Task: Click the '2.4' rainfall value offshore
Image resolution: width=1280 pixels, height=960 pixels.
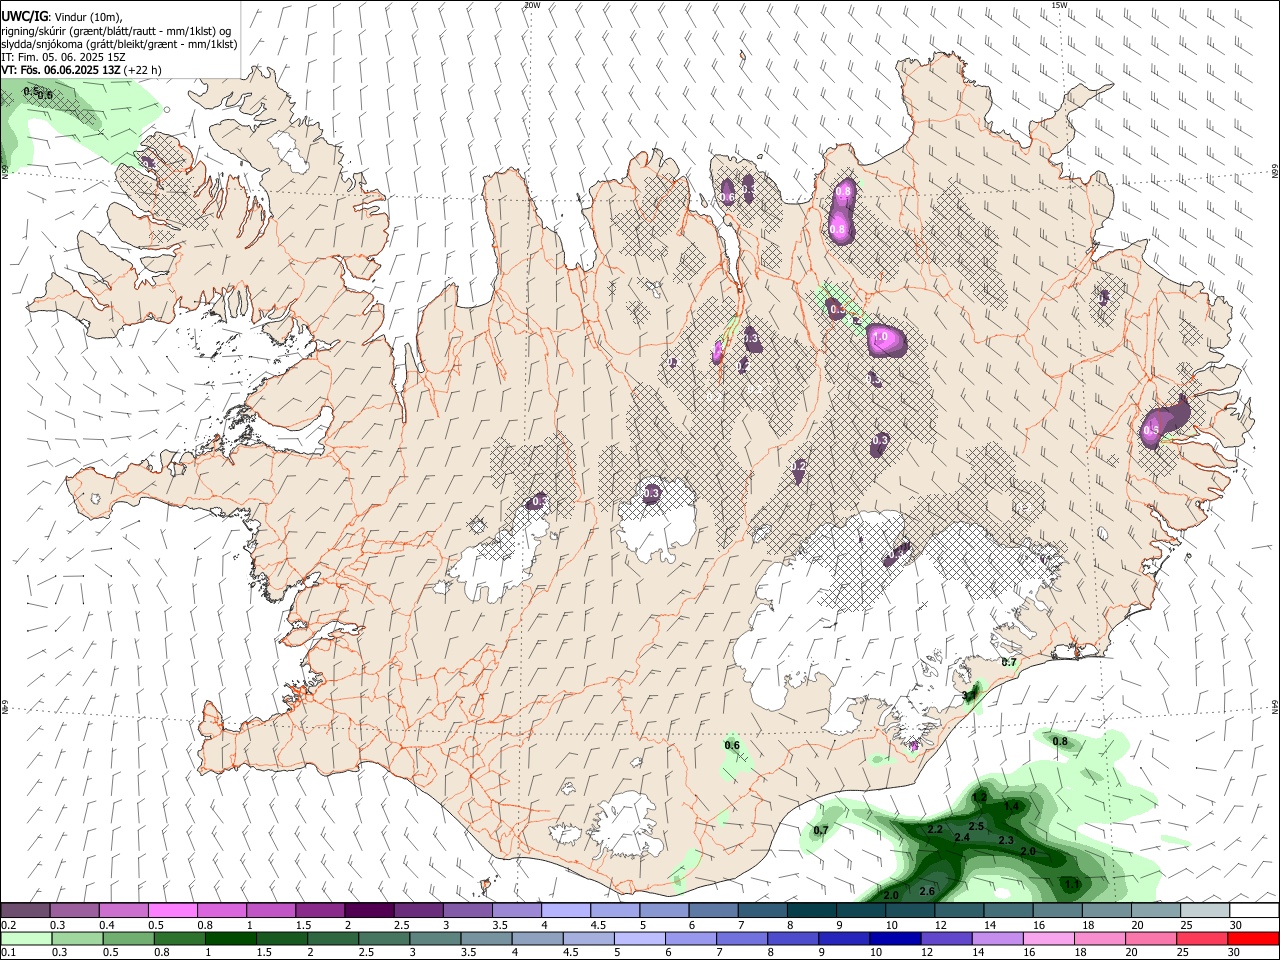Action: (962, 837)
